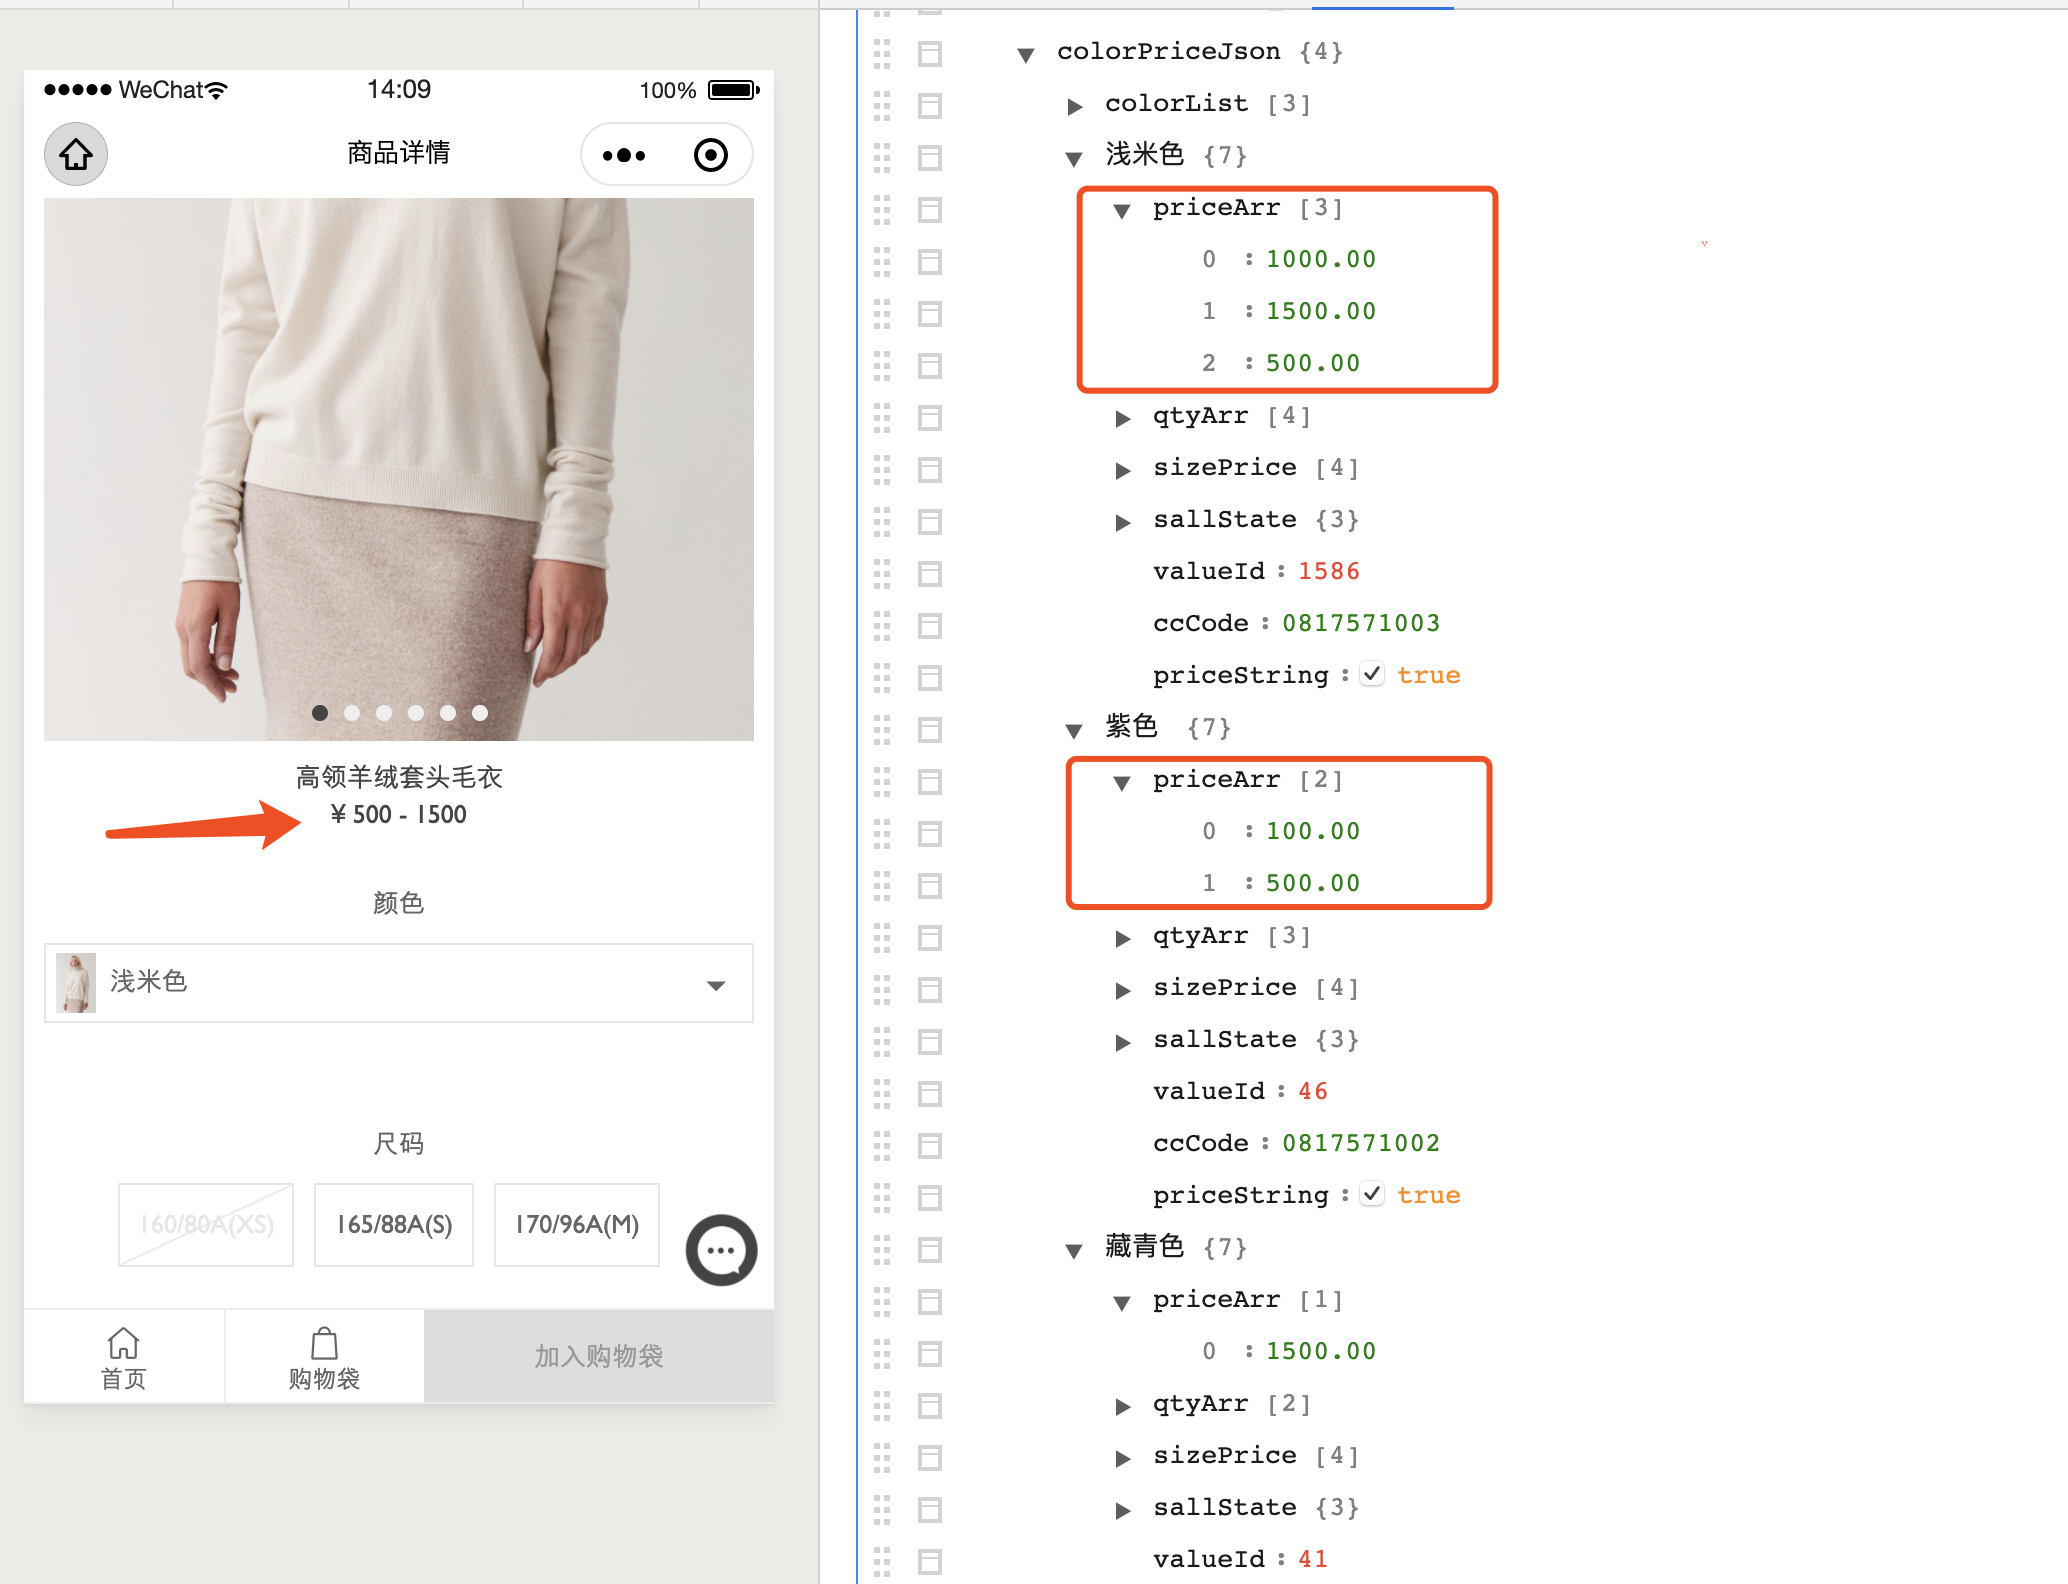
Task: Click the circular record/close capsule icon
Action: pyautogui.click(x=710, y=155)
